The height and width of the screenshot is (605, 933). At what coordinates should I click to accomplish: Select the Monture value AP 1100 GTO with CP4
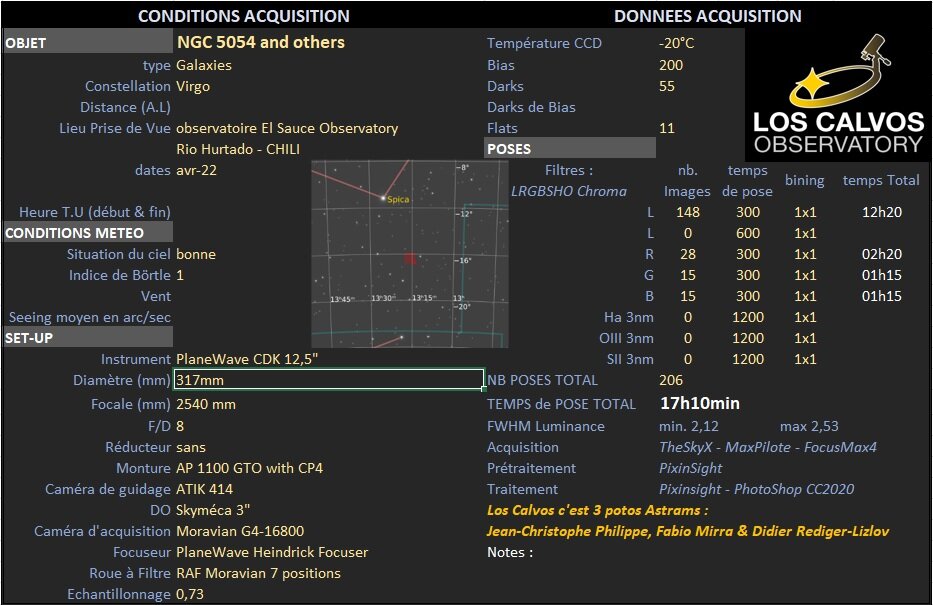(249, 468)
